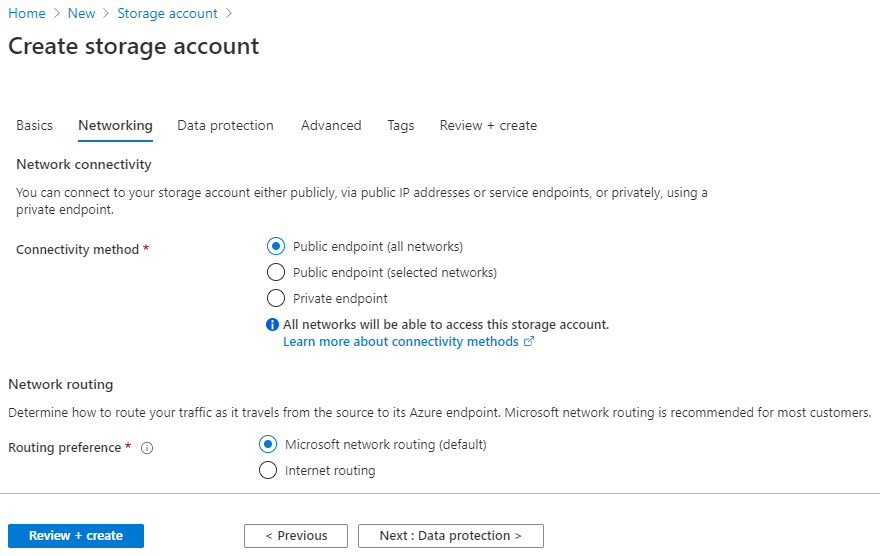Go to the Advanced tab
This screenshot has width=880, height=556.
(331, 126)
